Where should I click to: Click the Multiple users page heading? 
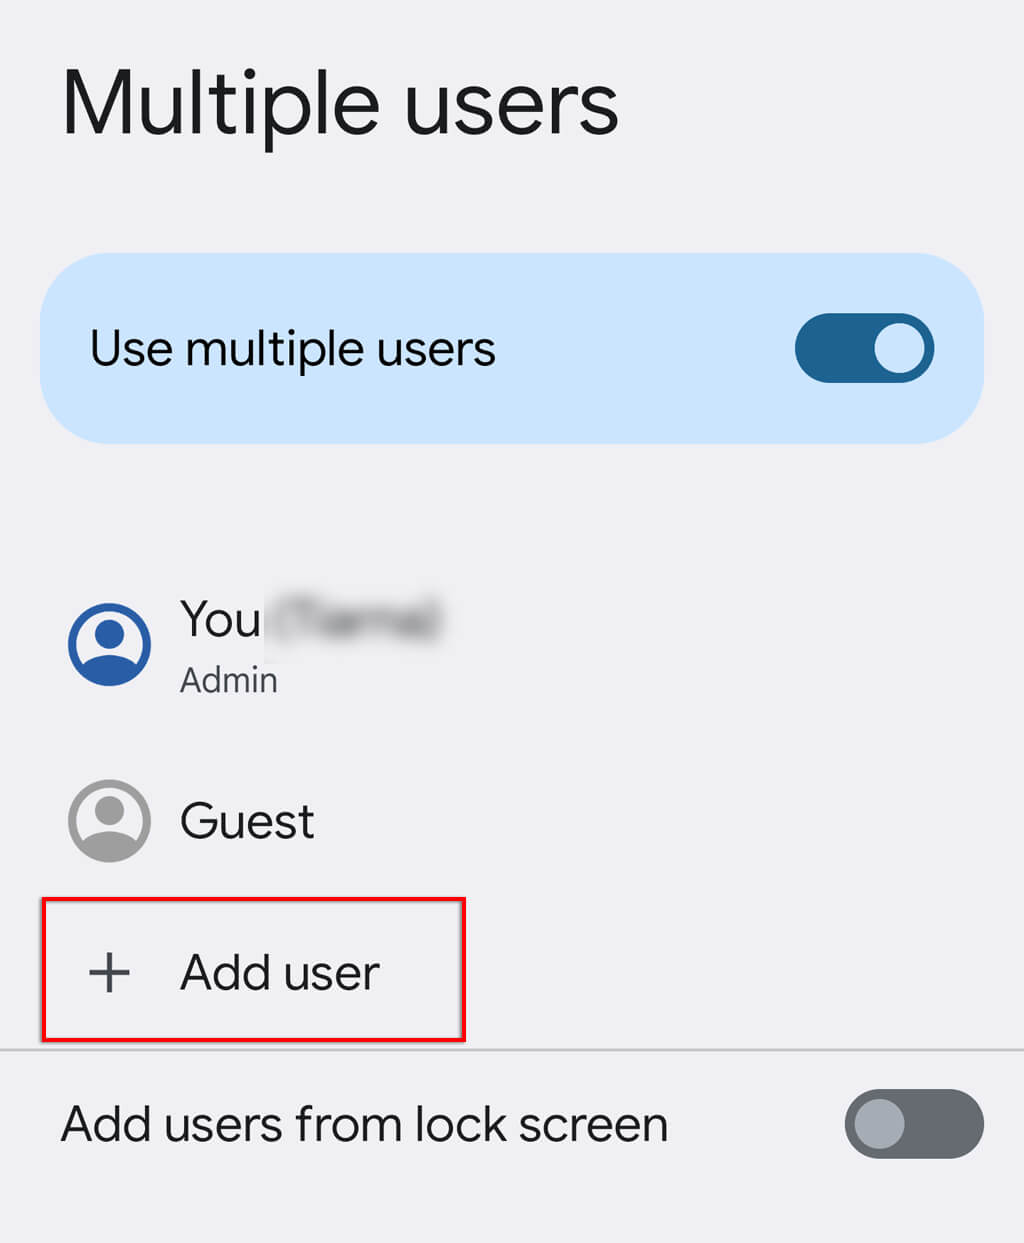340,104
